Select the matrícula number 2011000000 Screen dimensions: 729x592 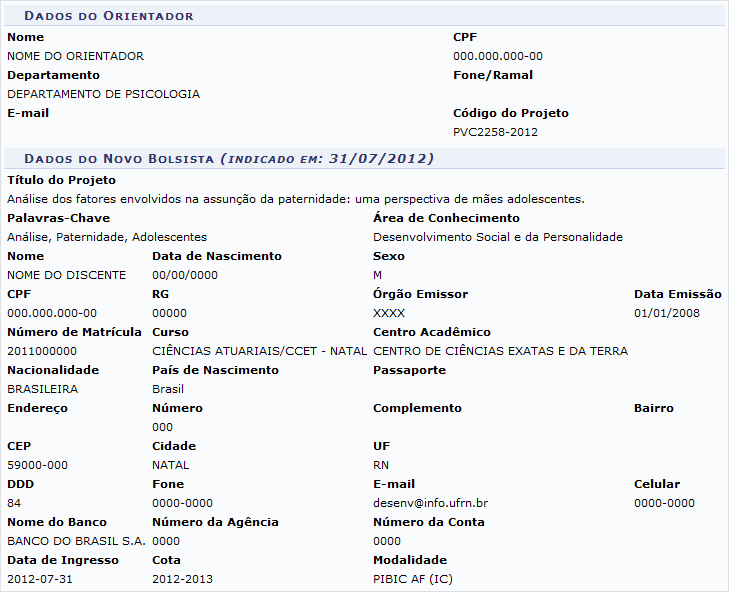point(41,351)
